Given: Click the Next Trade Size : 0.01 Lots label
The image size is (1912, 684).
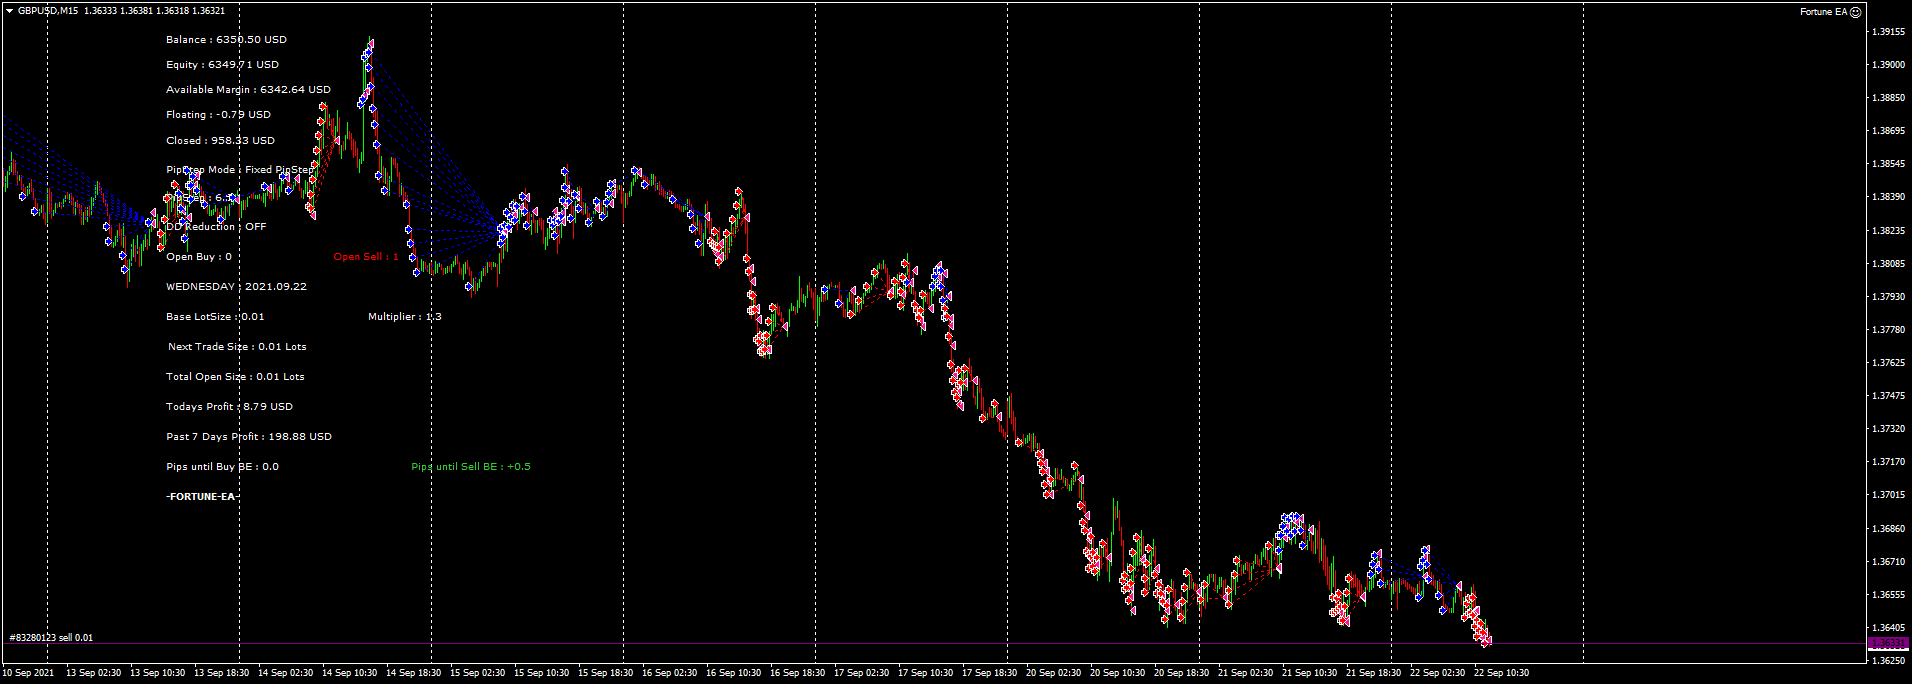Looking at the screenshot, I should 237,347.
